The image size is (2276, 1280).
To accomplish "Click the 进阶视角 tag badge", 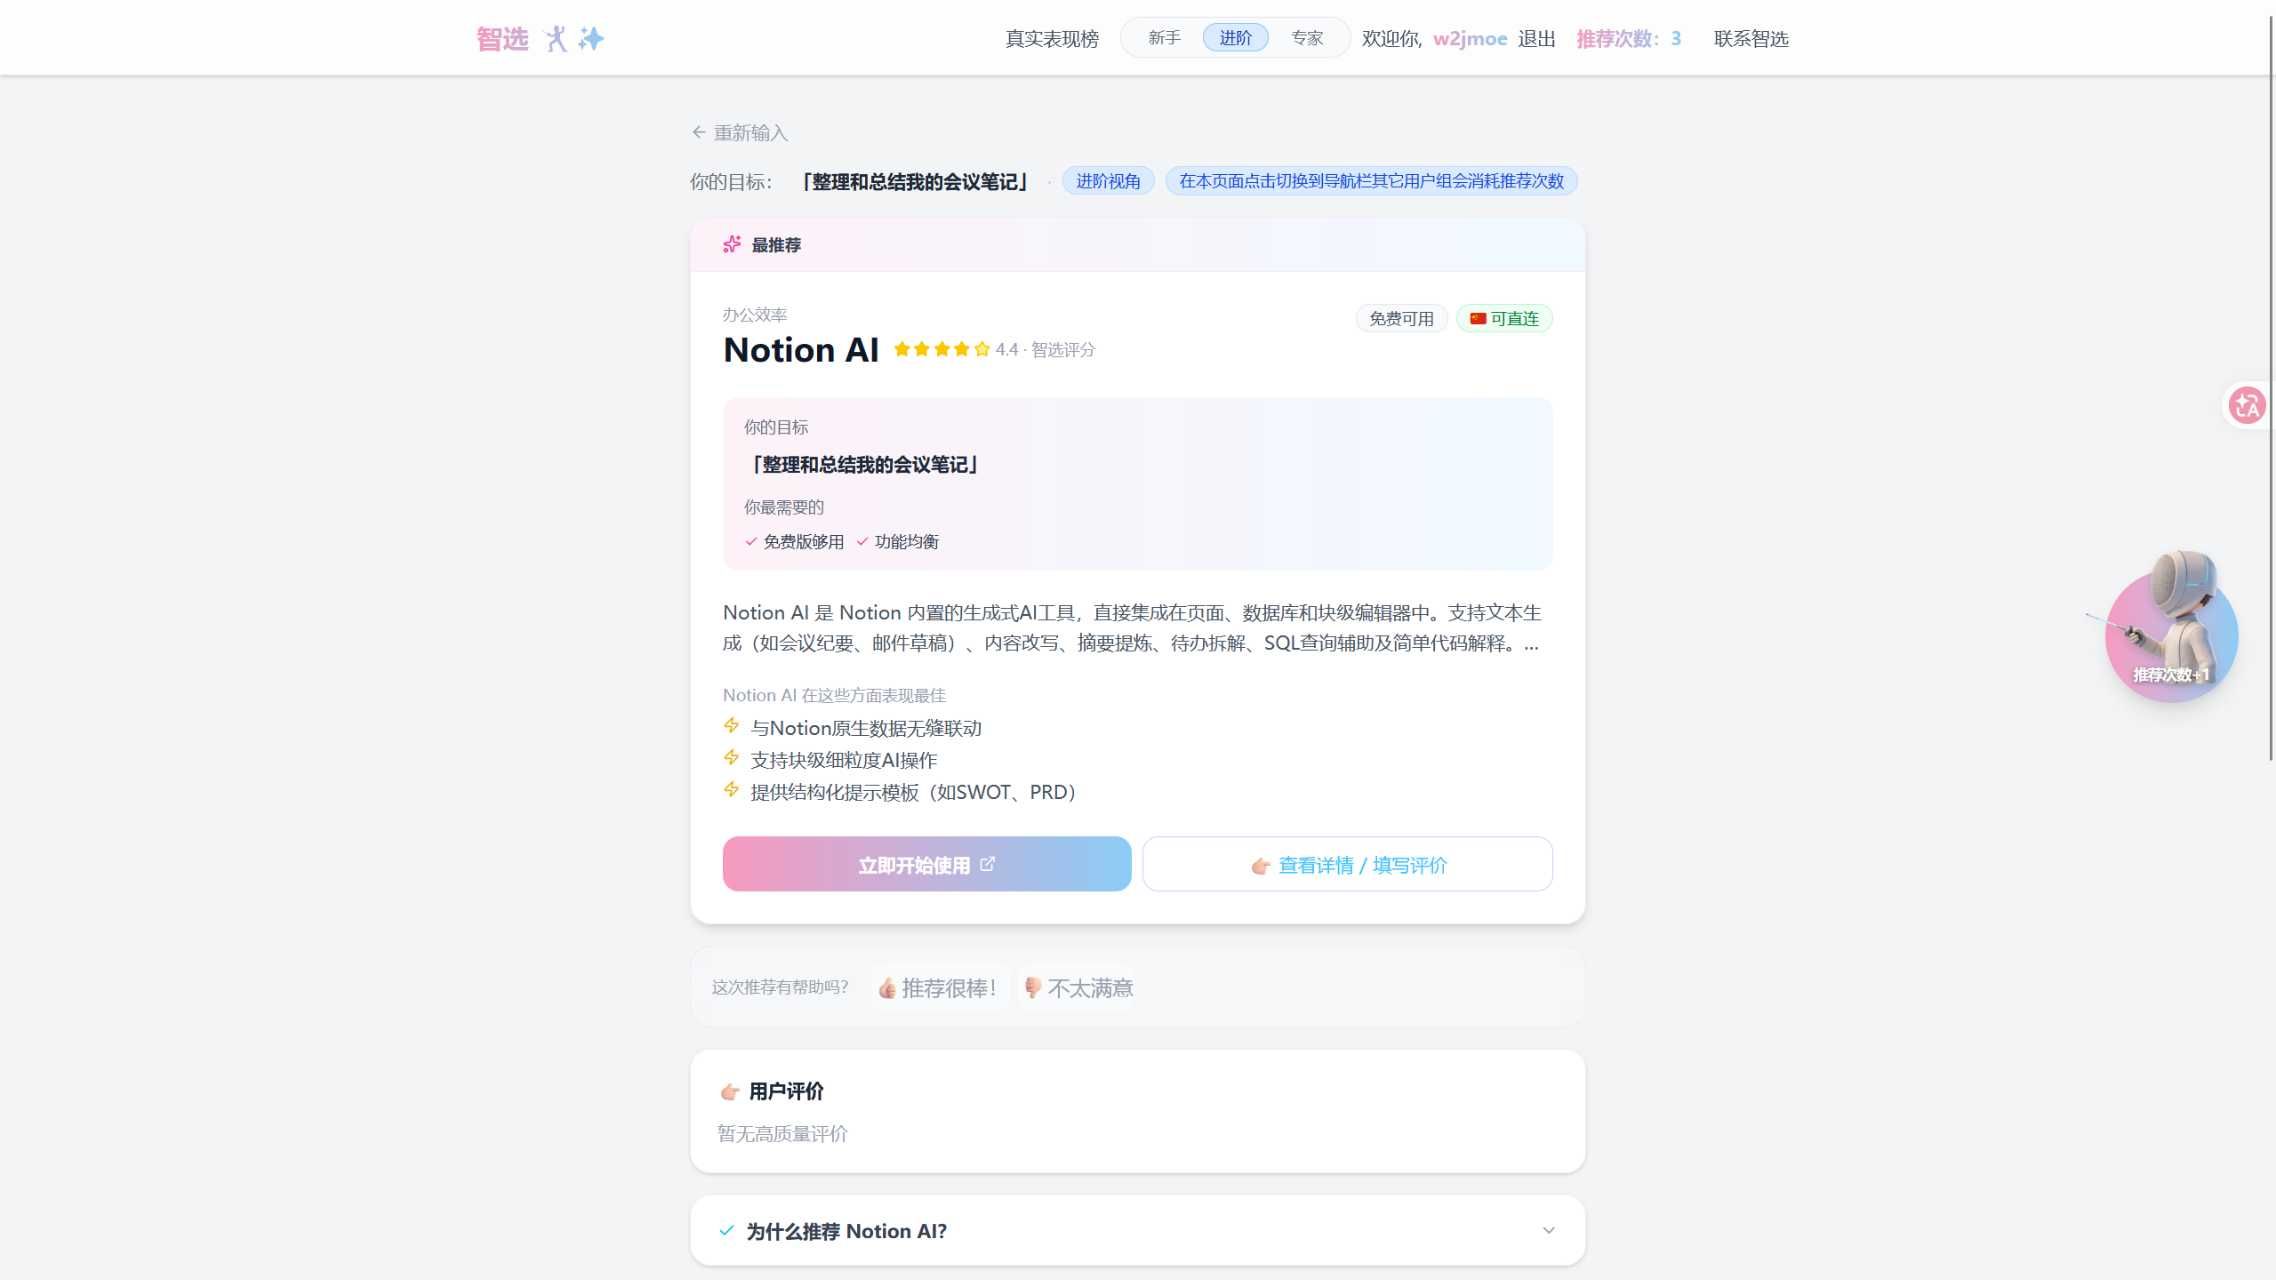I will pos(1107,181).
